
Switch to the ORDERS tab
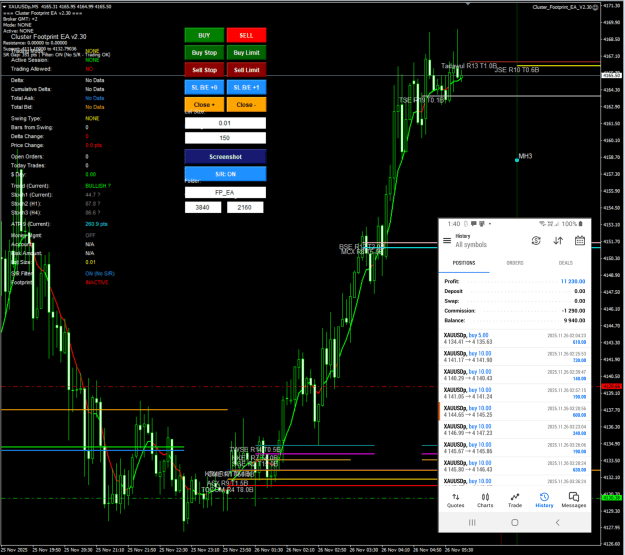pos(515,263)
